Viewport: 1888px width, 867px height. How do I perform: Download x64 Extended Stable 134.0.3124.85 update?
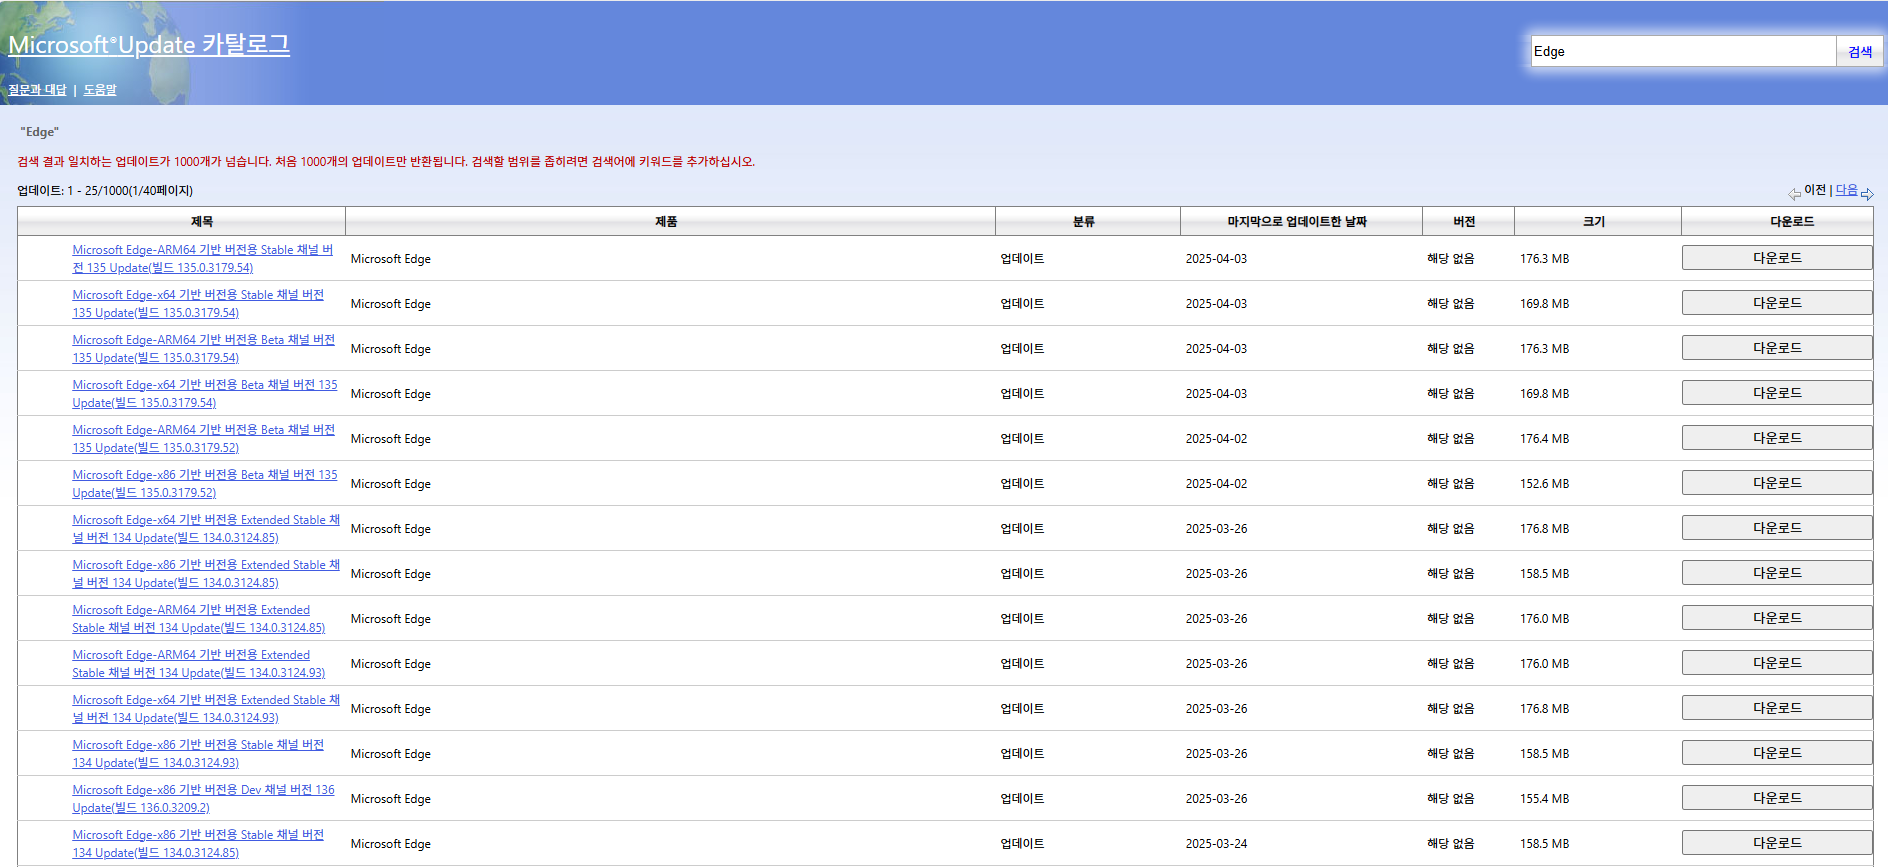coord(1777,528)
